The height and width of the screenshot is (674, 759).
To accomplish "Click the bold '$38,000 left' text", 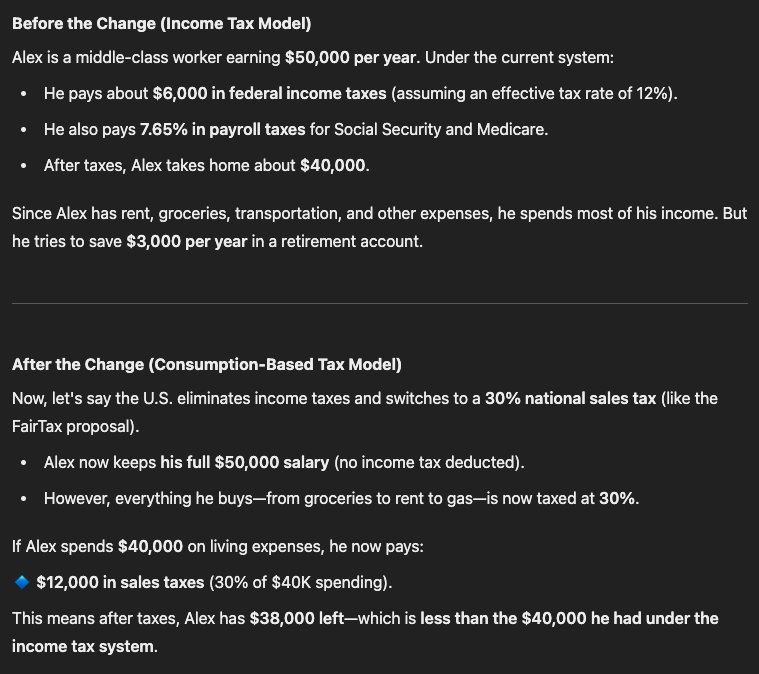I will [297, 619].
